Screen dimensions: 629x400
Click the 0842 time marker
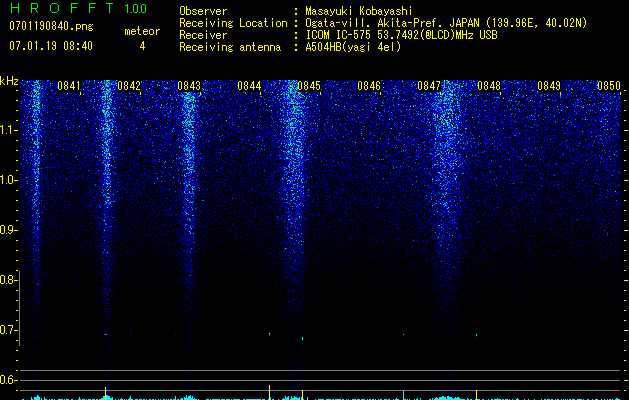pos(129,86)
